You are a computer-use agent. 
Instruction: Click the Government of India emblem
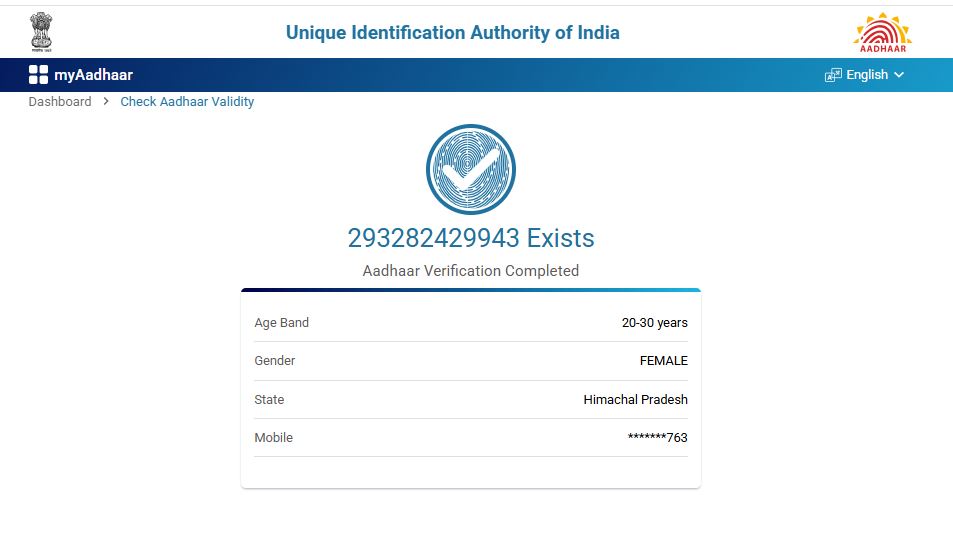click(41, 32)
